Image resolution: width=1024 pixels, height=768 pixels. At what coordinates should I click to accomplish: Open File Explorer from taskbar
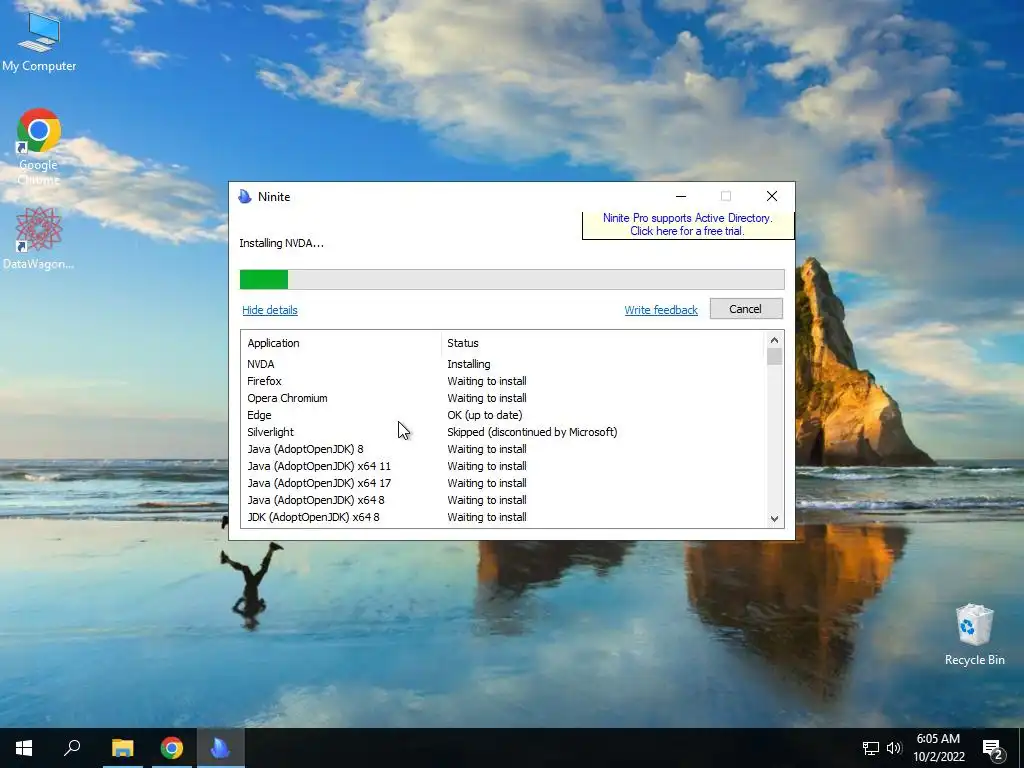pos(122,748)
